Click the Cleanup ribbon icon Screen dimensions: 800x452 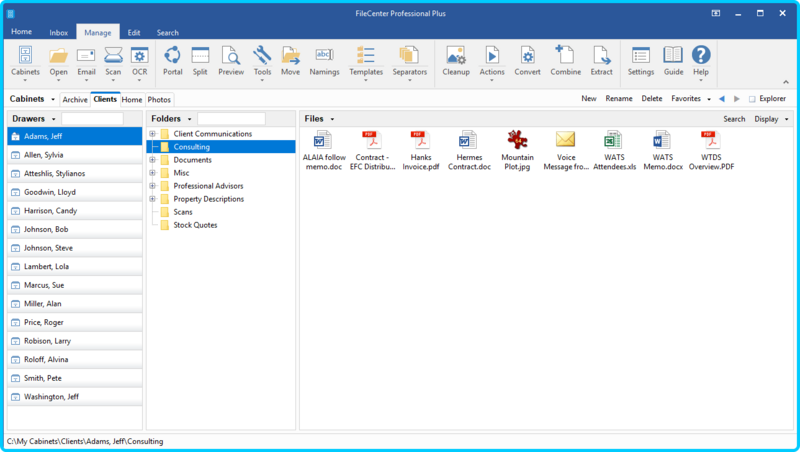456,61
